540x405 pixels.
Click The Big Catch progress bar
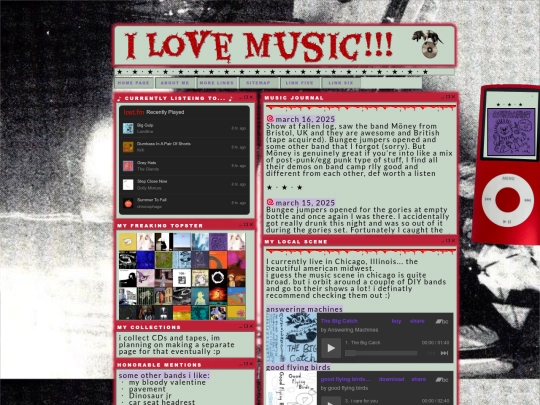381,353
